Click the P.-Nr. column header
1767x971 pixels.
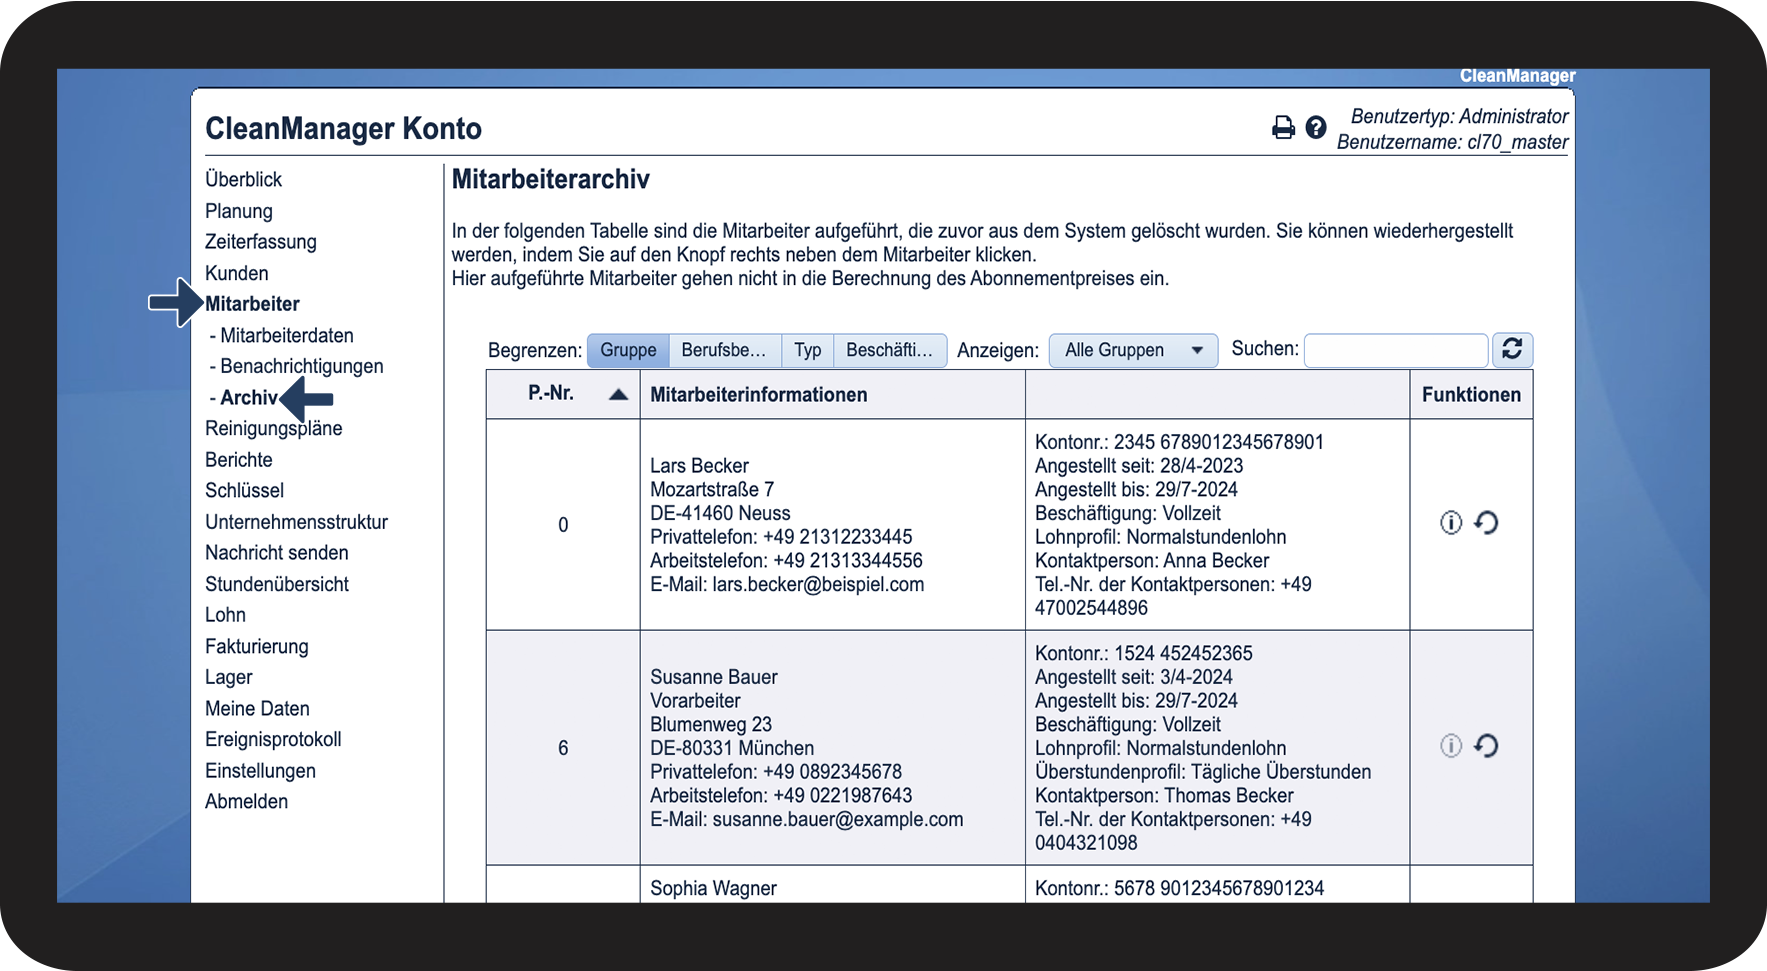click(x=563, y=394)
